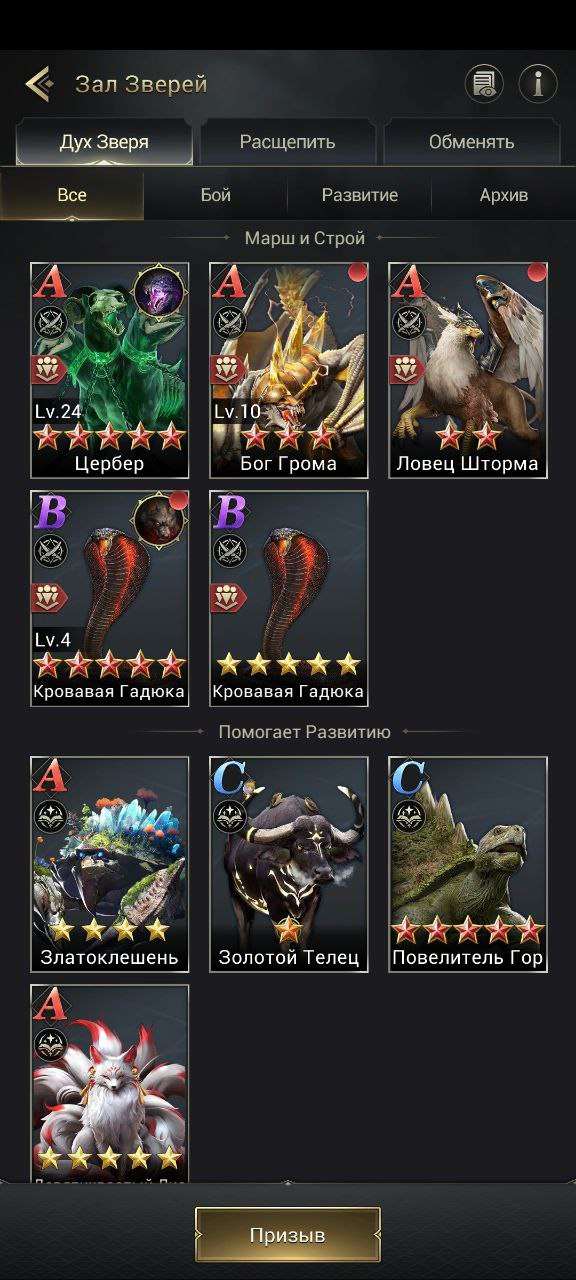Open the five-gold-star Кровавая Гадюка card
The image size is (576, 1280).
[288, 598]
